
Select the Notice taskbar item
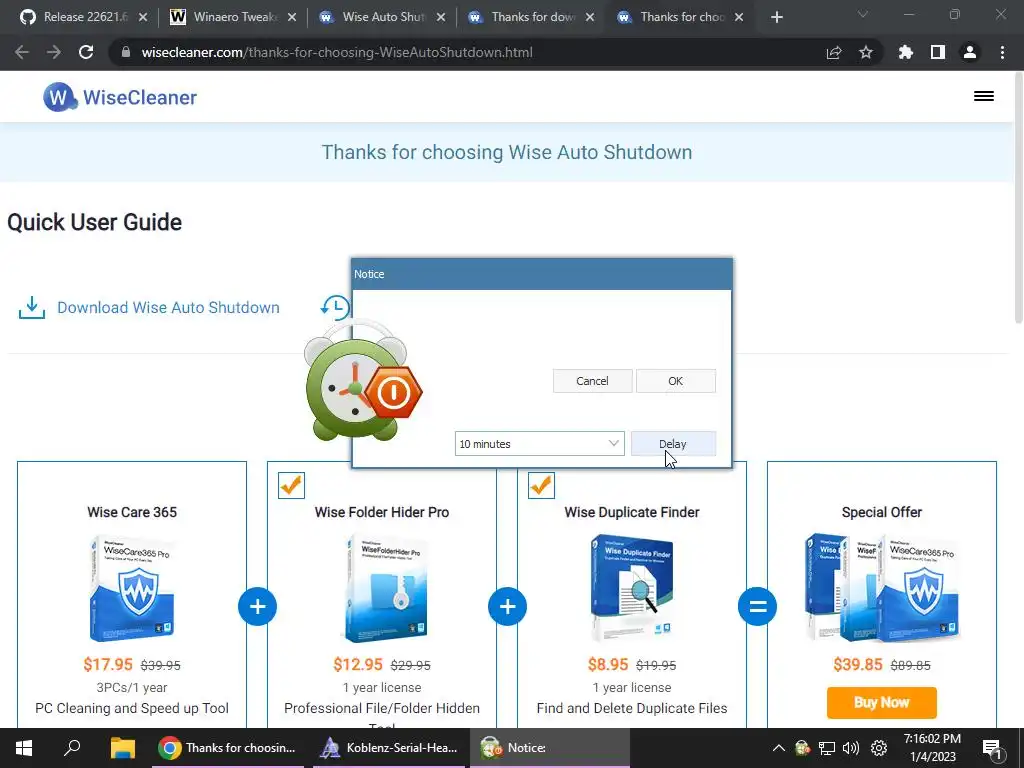[549, 748]
